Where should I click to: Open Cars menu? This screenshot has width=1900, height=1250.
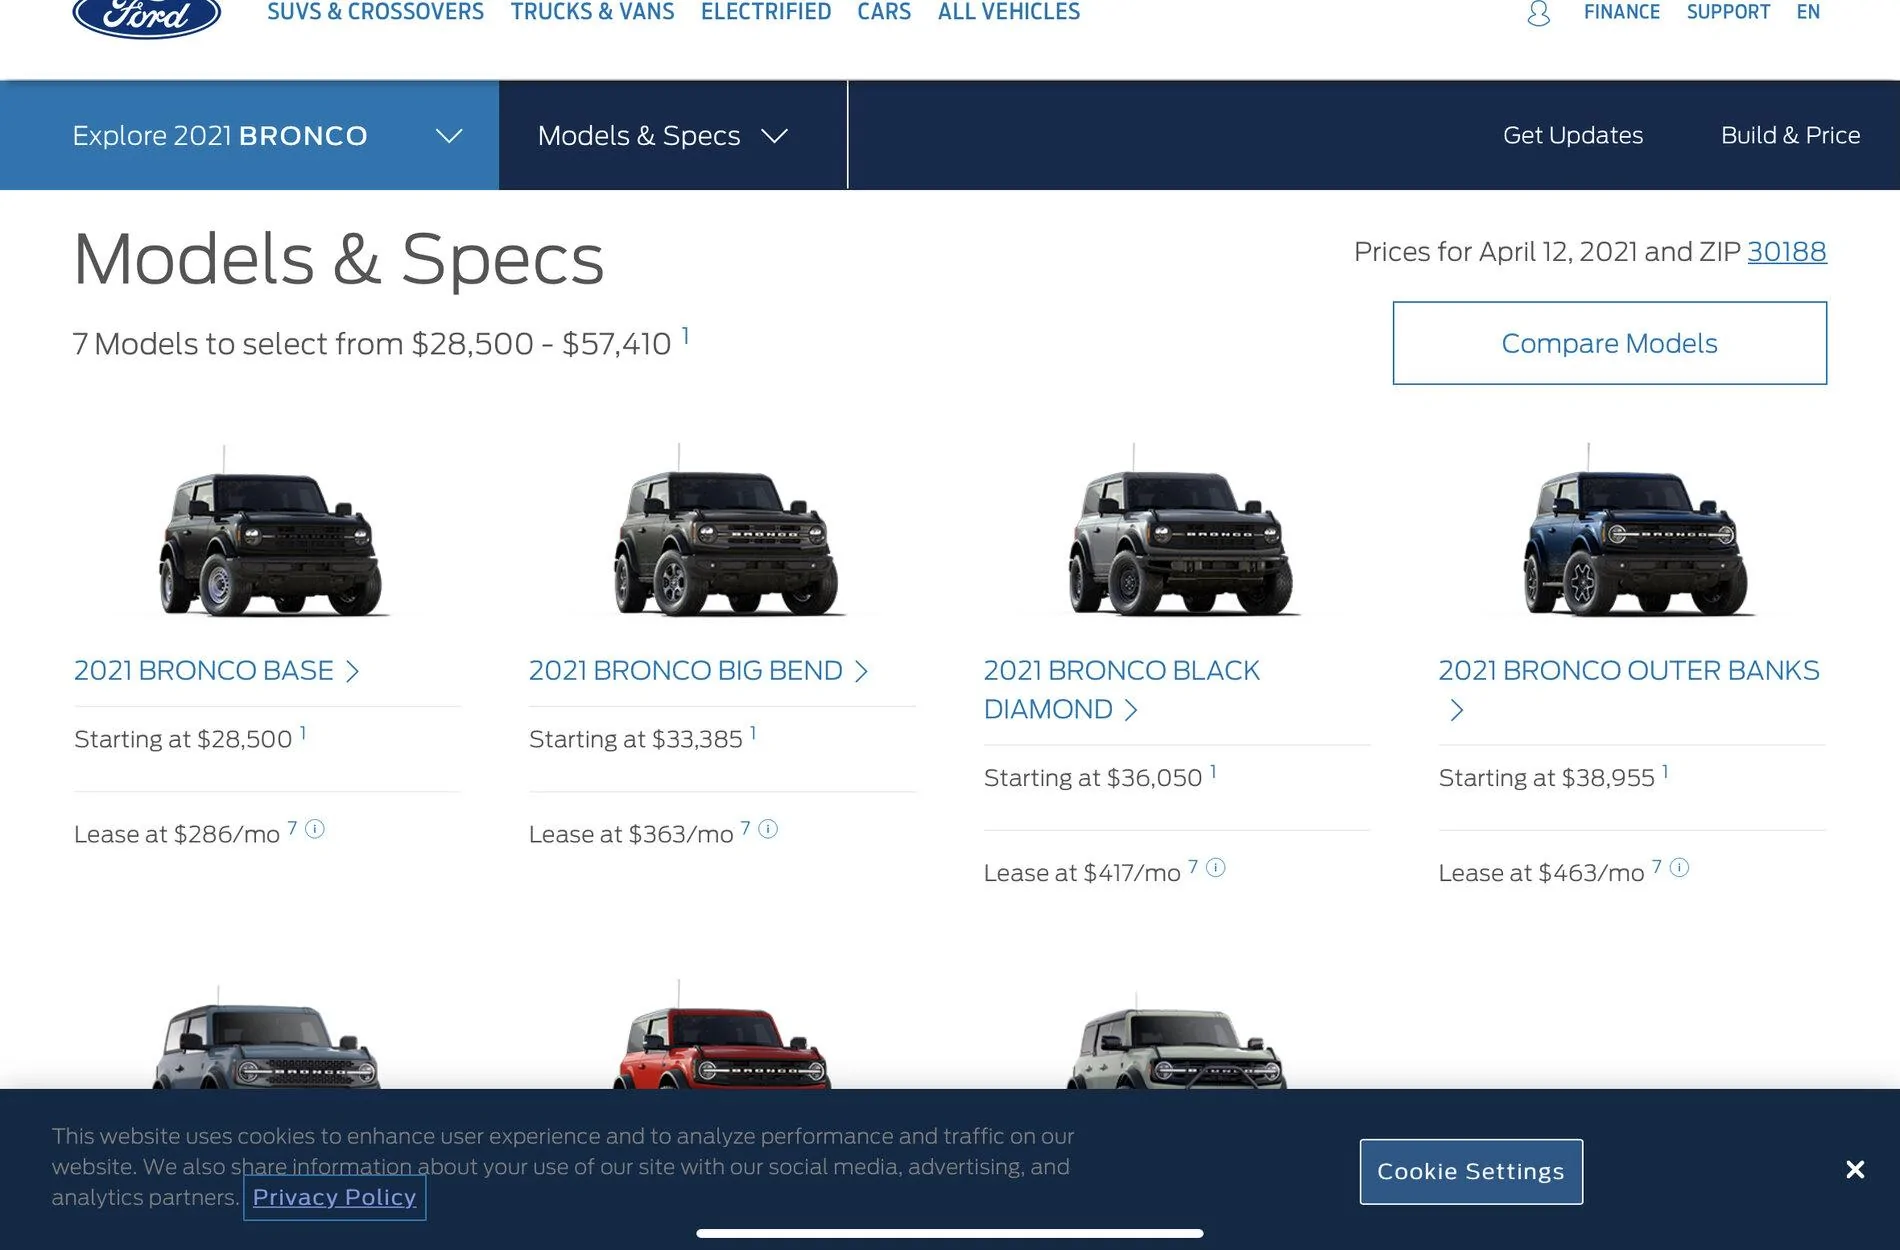point(884,12)
